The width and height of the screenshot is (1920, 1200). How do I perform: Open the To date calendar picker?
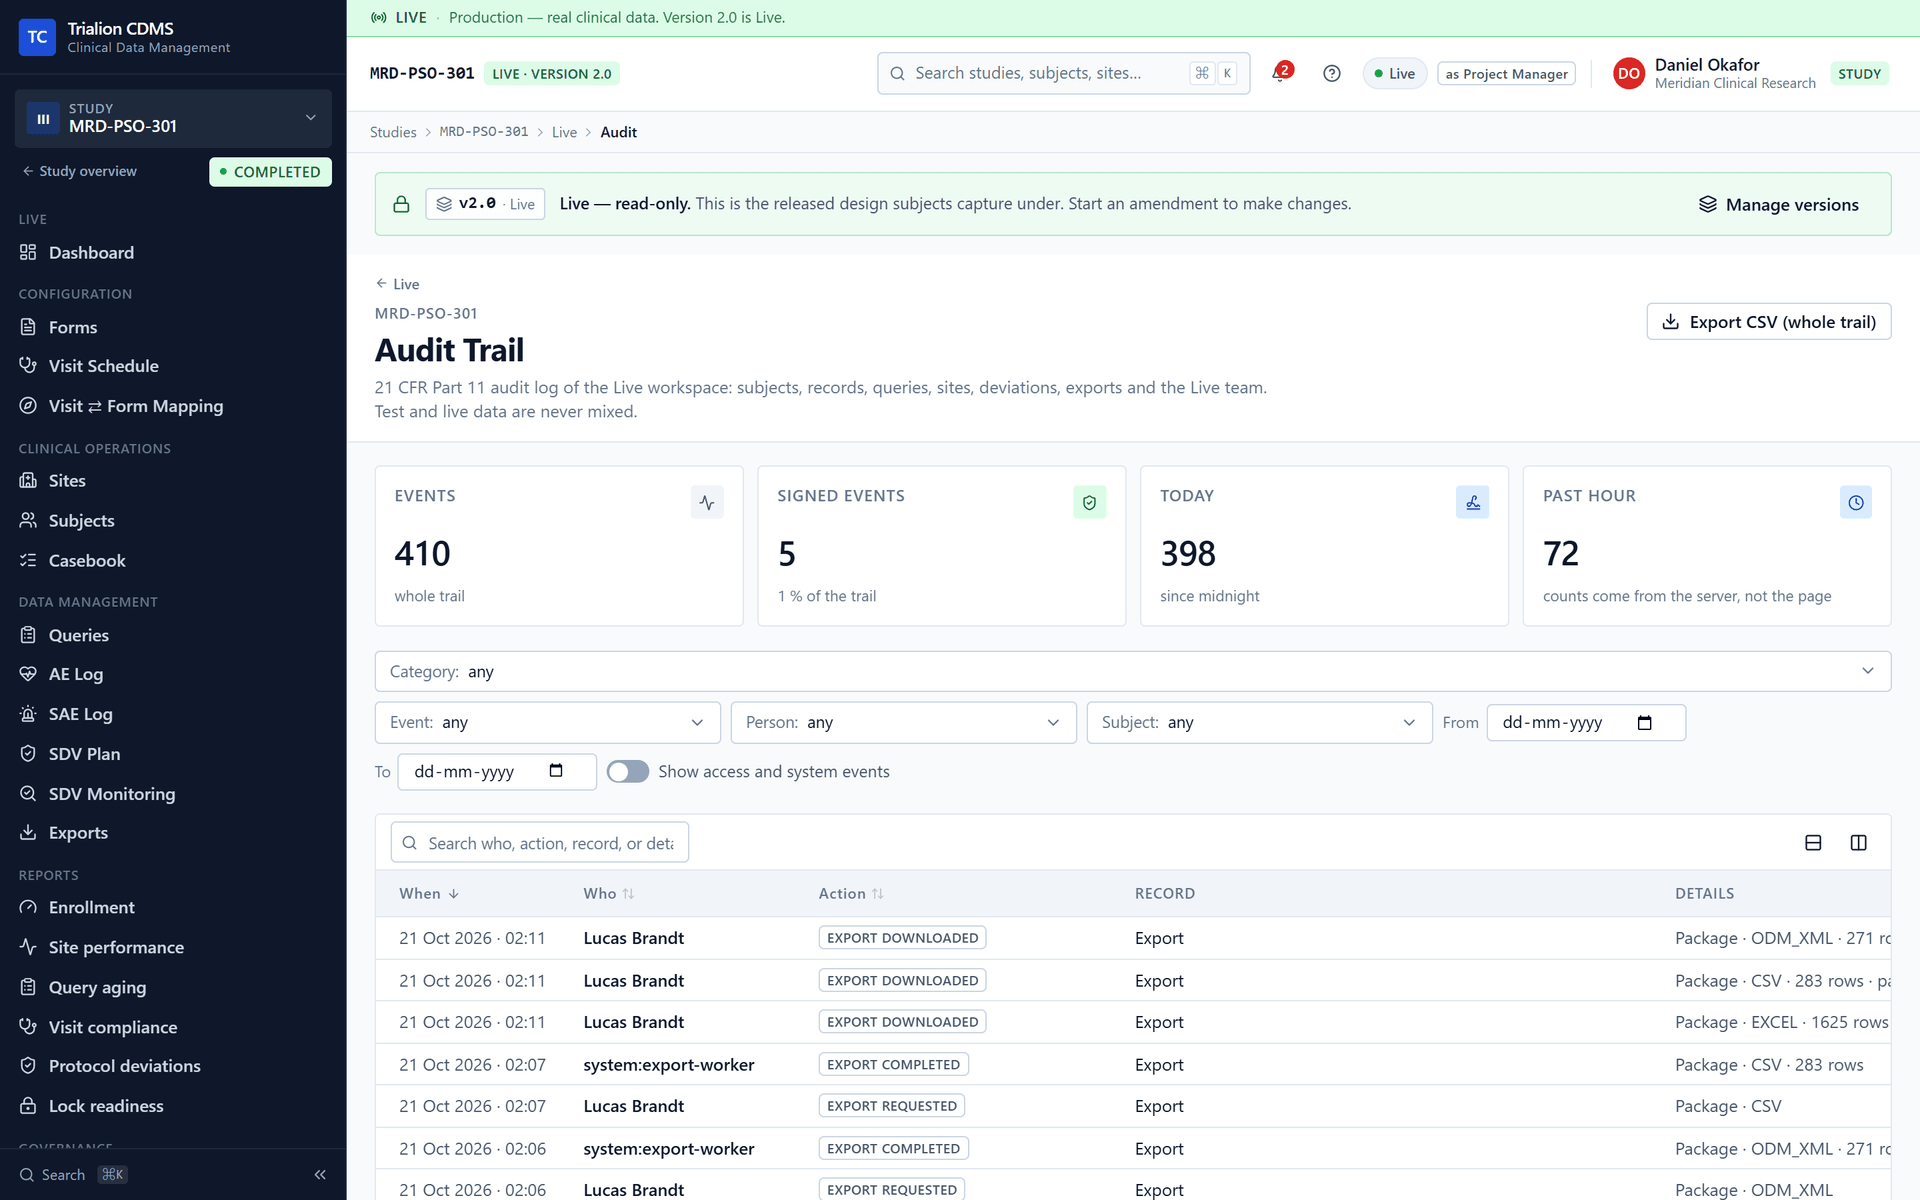[556, 771]
